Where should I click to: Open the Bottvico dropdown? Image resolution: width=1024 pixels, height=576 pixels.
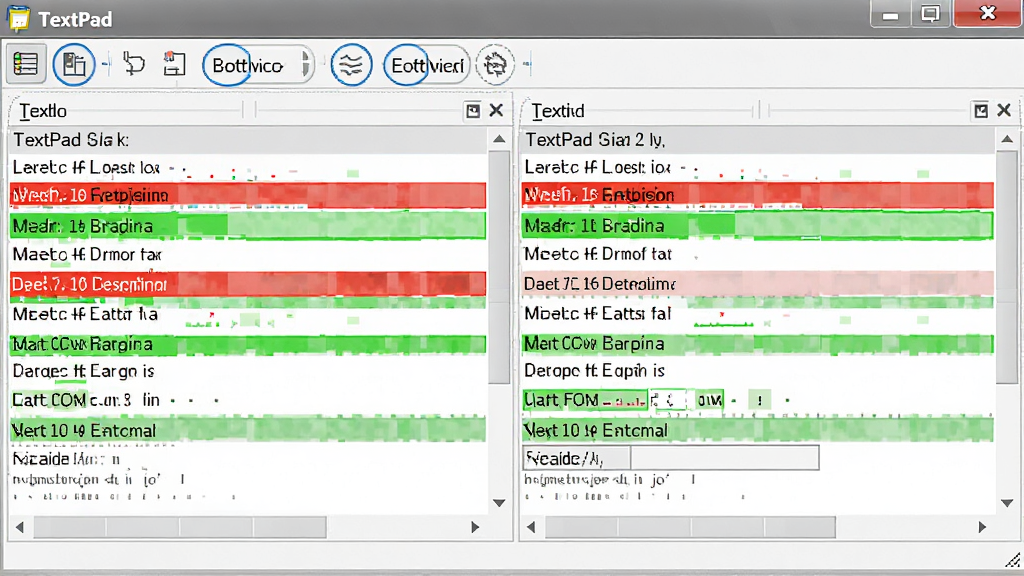(x=258, y=65)
